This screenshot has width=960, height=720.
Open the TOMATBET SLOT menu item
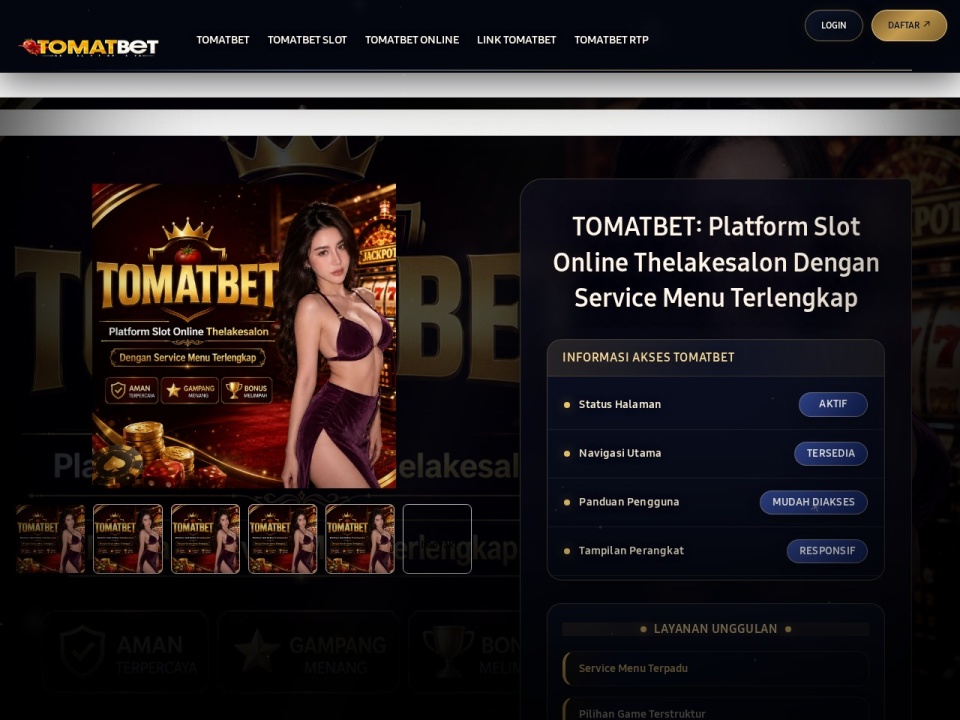[x=307, y=40]
